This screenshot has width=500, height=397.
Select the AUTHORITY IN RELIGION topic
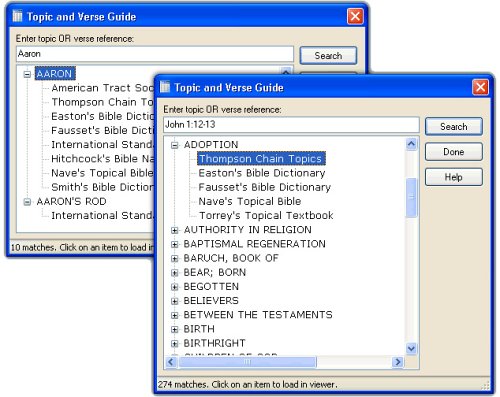248,230
